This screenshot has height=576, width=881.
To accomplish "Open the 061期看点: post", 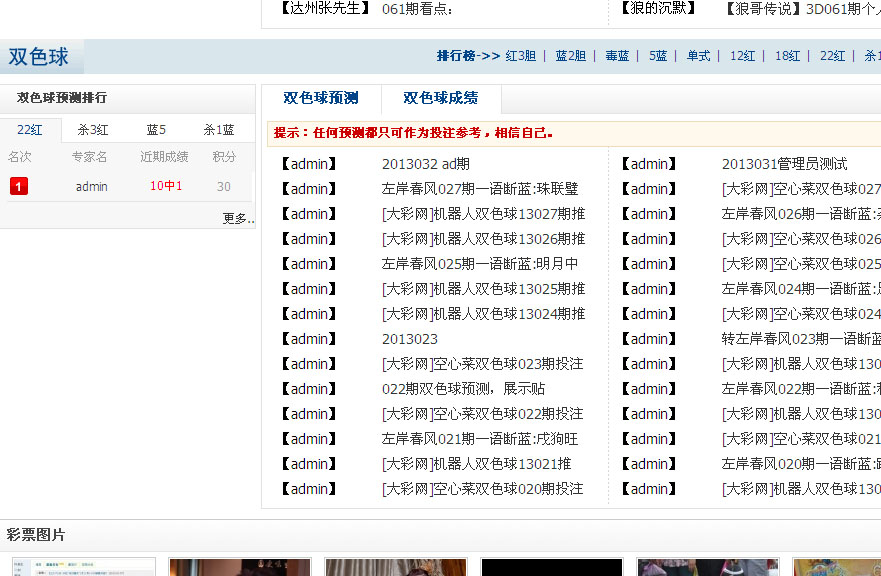I will (417, 9).
